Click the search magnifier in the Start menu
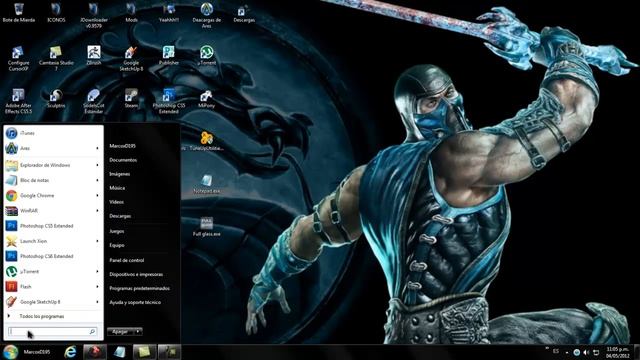The height and width of the screenshot is (360, 640). (92, 331)
